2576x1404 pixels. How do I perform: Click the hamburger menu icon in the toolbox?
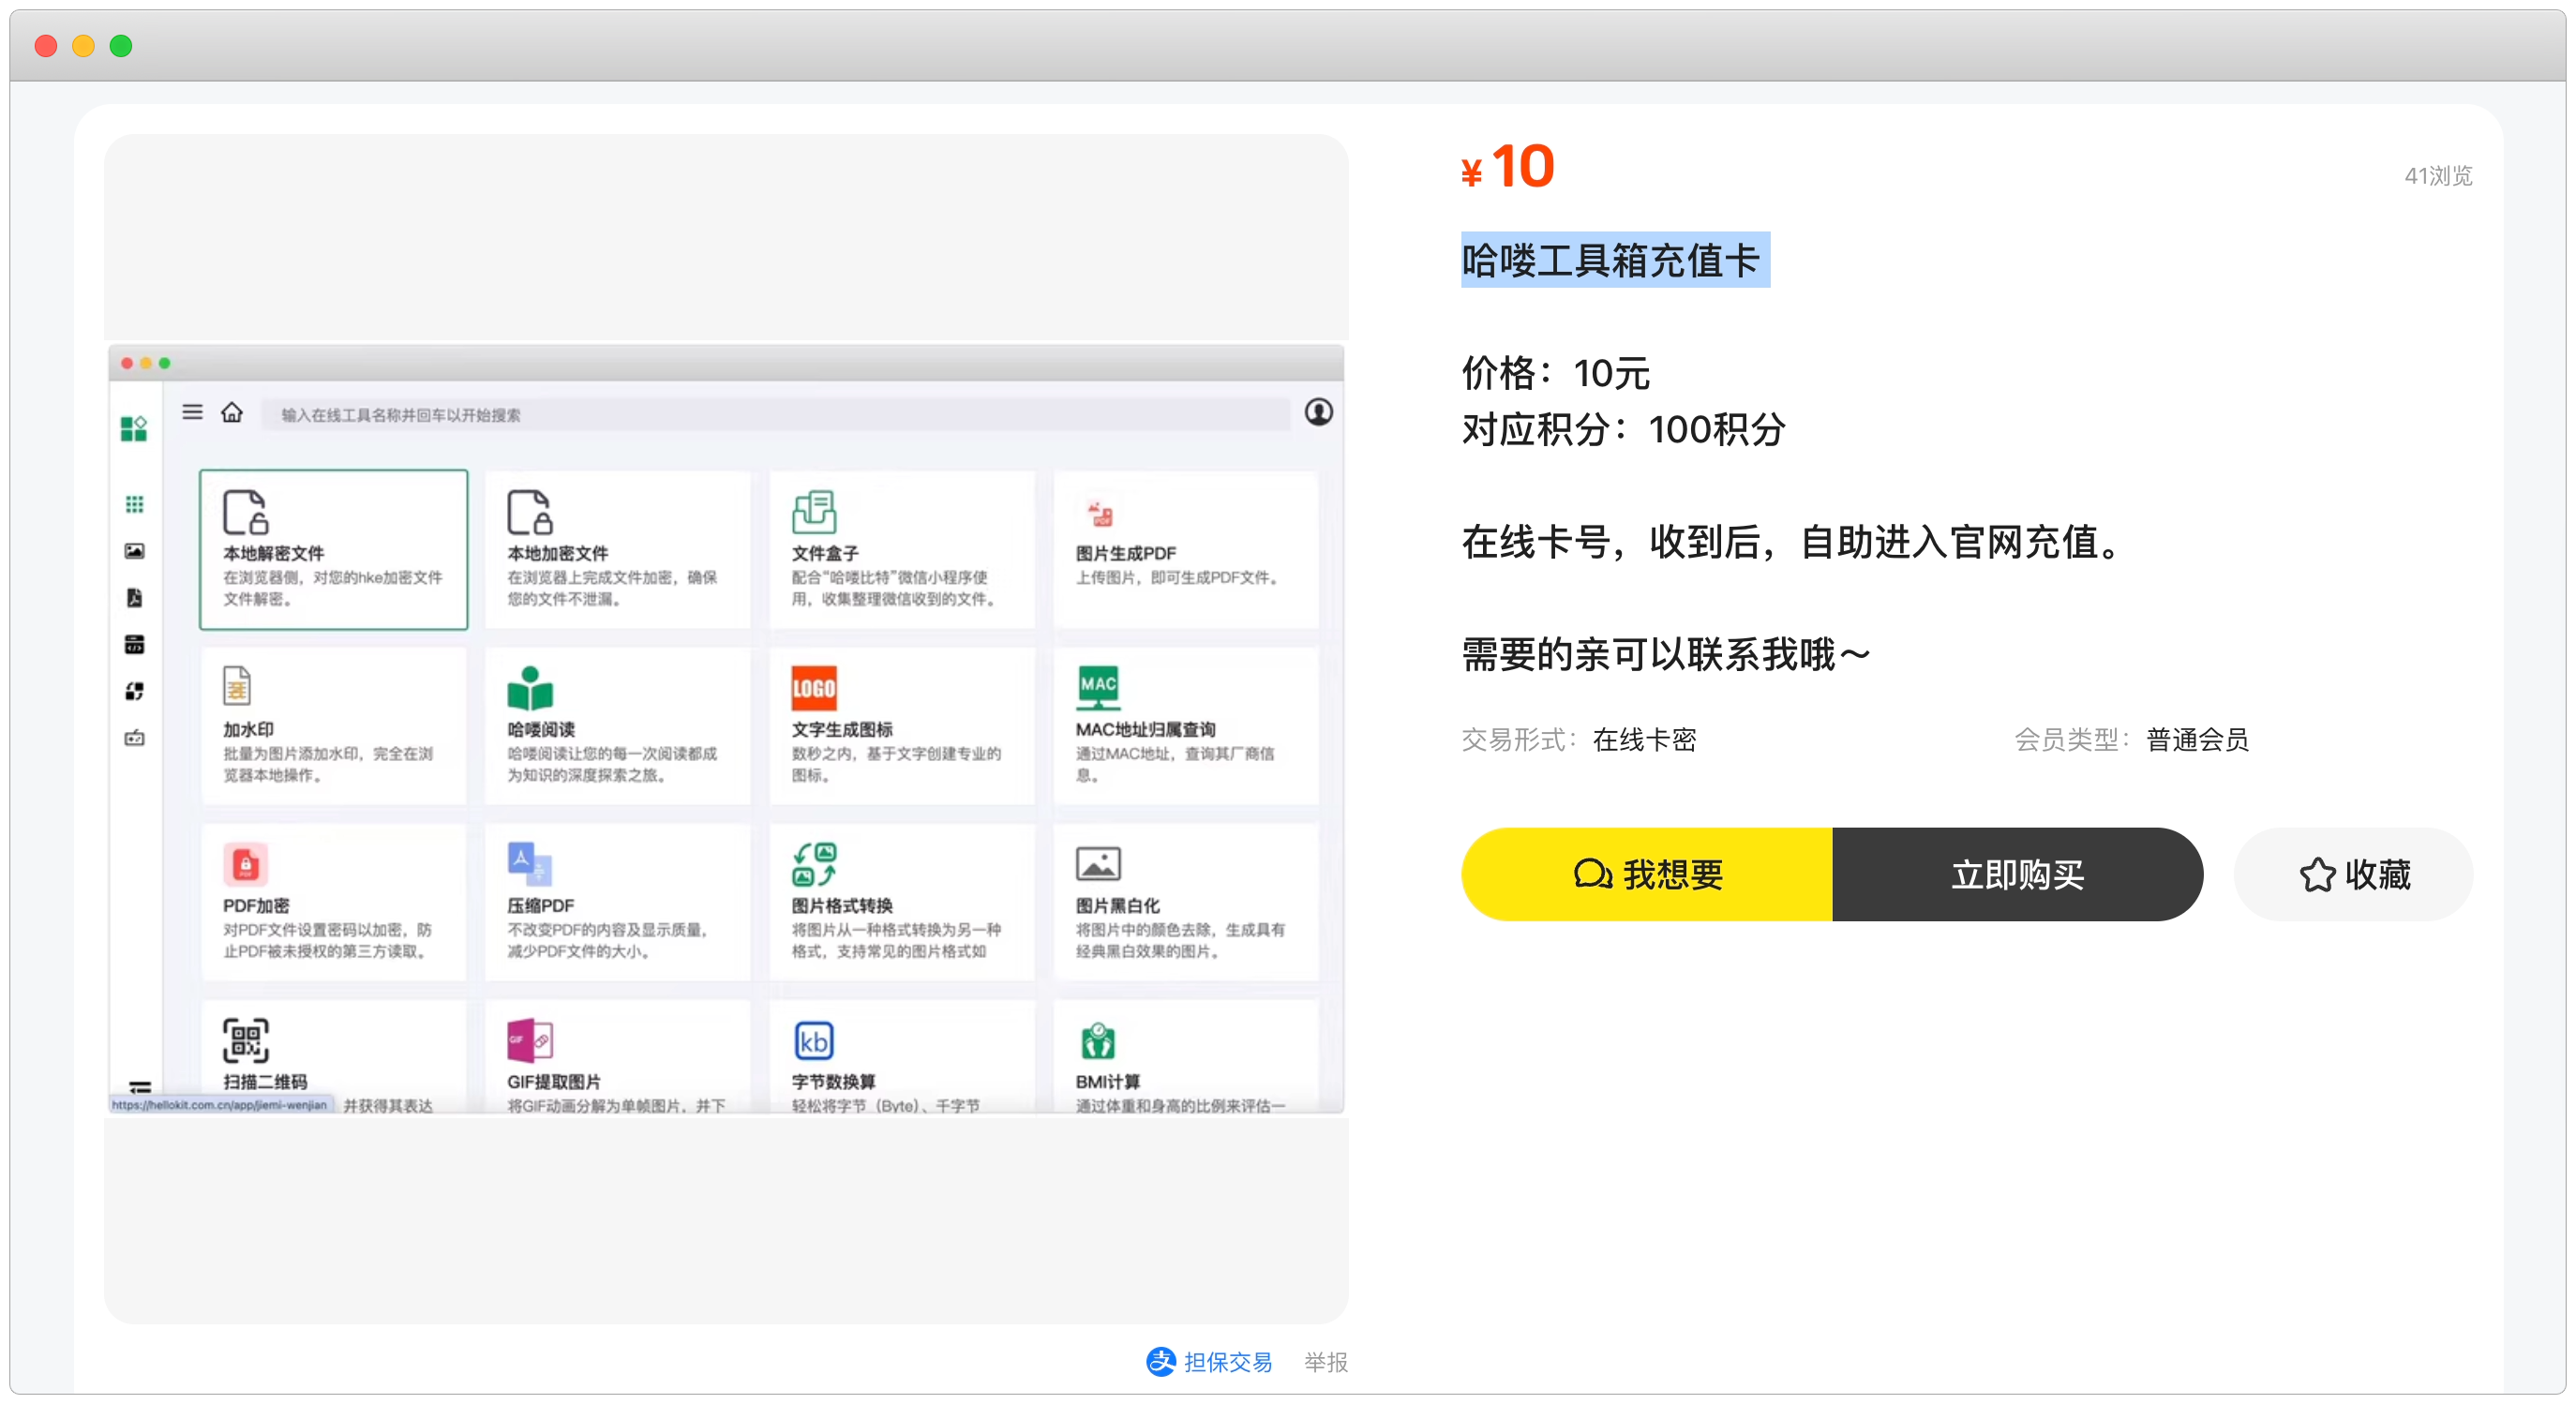click(x=193, y=412)
